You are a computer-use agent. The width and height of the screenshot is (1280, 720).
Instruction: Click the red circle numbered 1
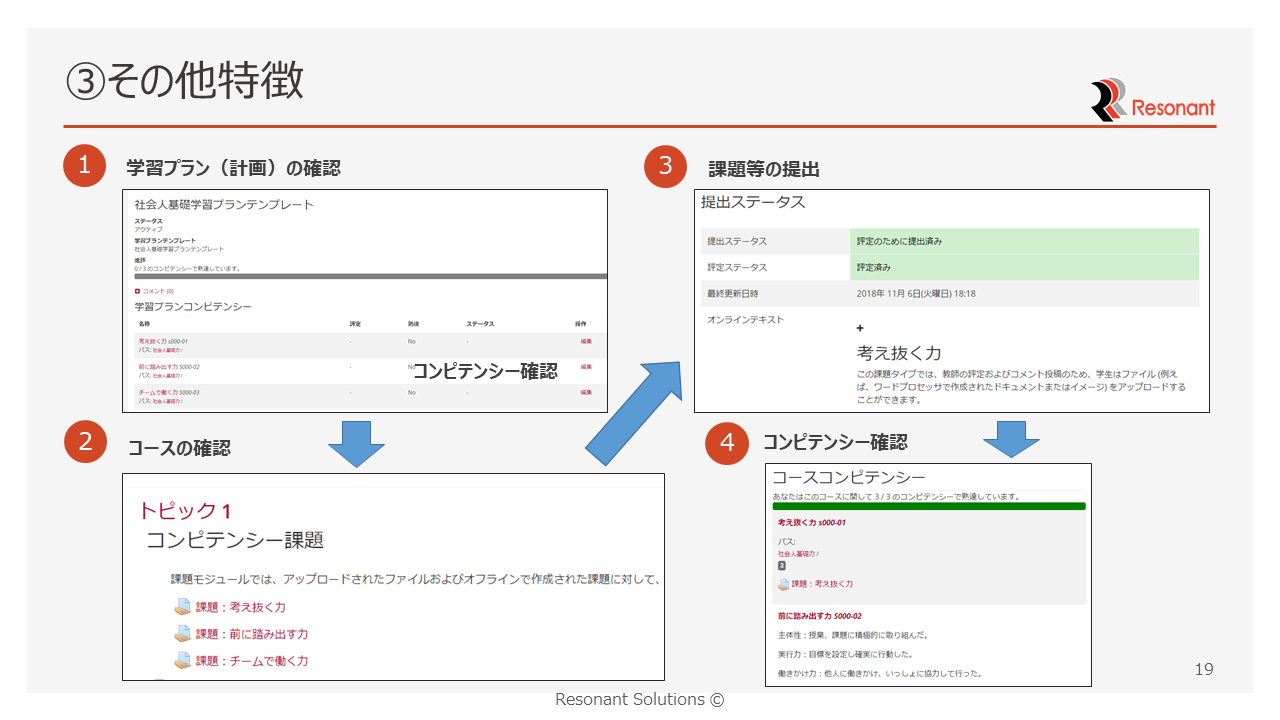[x=85, y=166]
